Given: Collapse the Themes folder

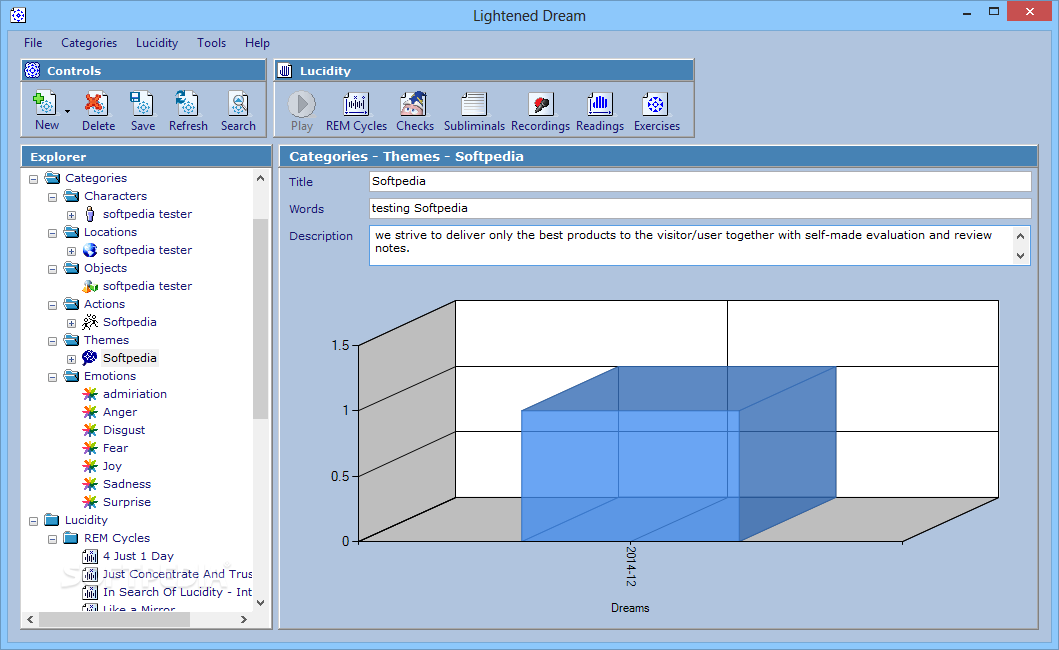Looking at the screenshot, I should pyautogui.click(x=52, y=341).
